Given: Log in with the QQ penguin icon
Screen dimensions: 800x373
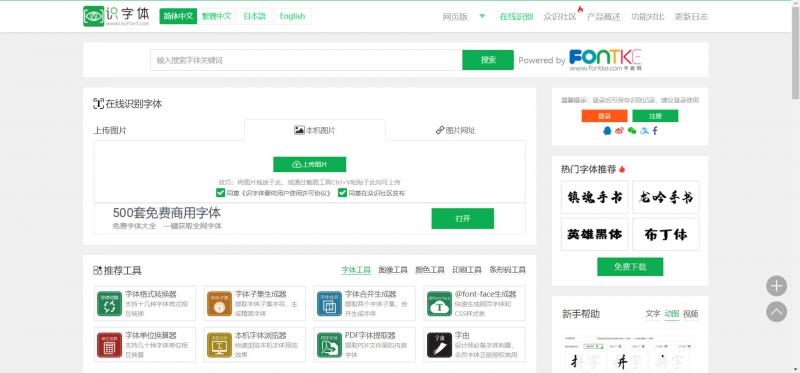Looking at the screenshot, I should [x=607, y=131].
